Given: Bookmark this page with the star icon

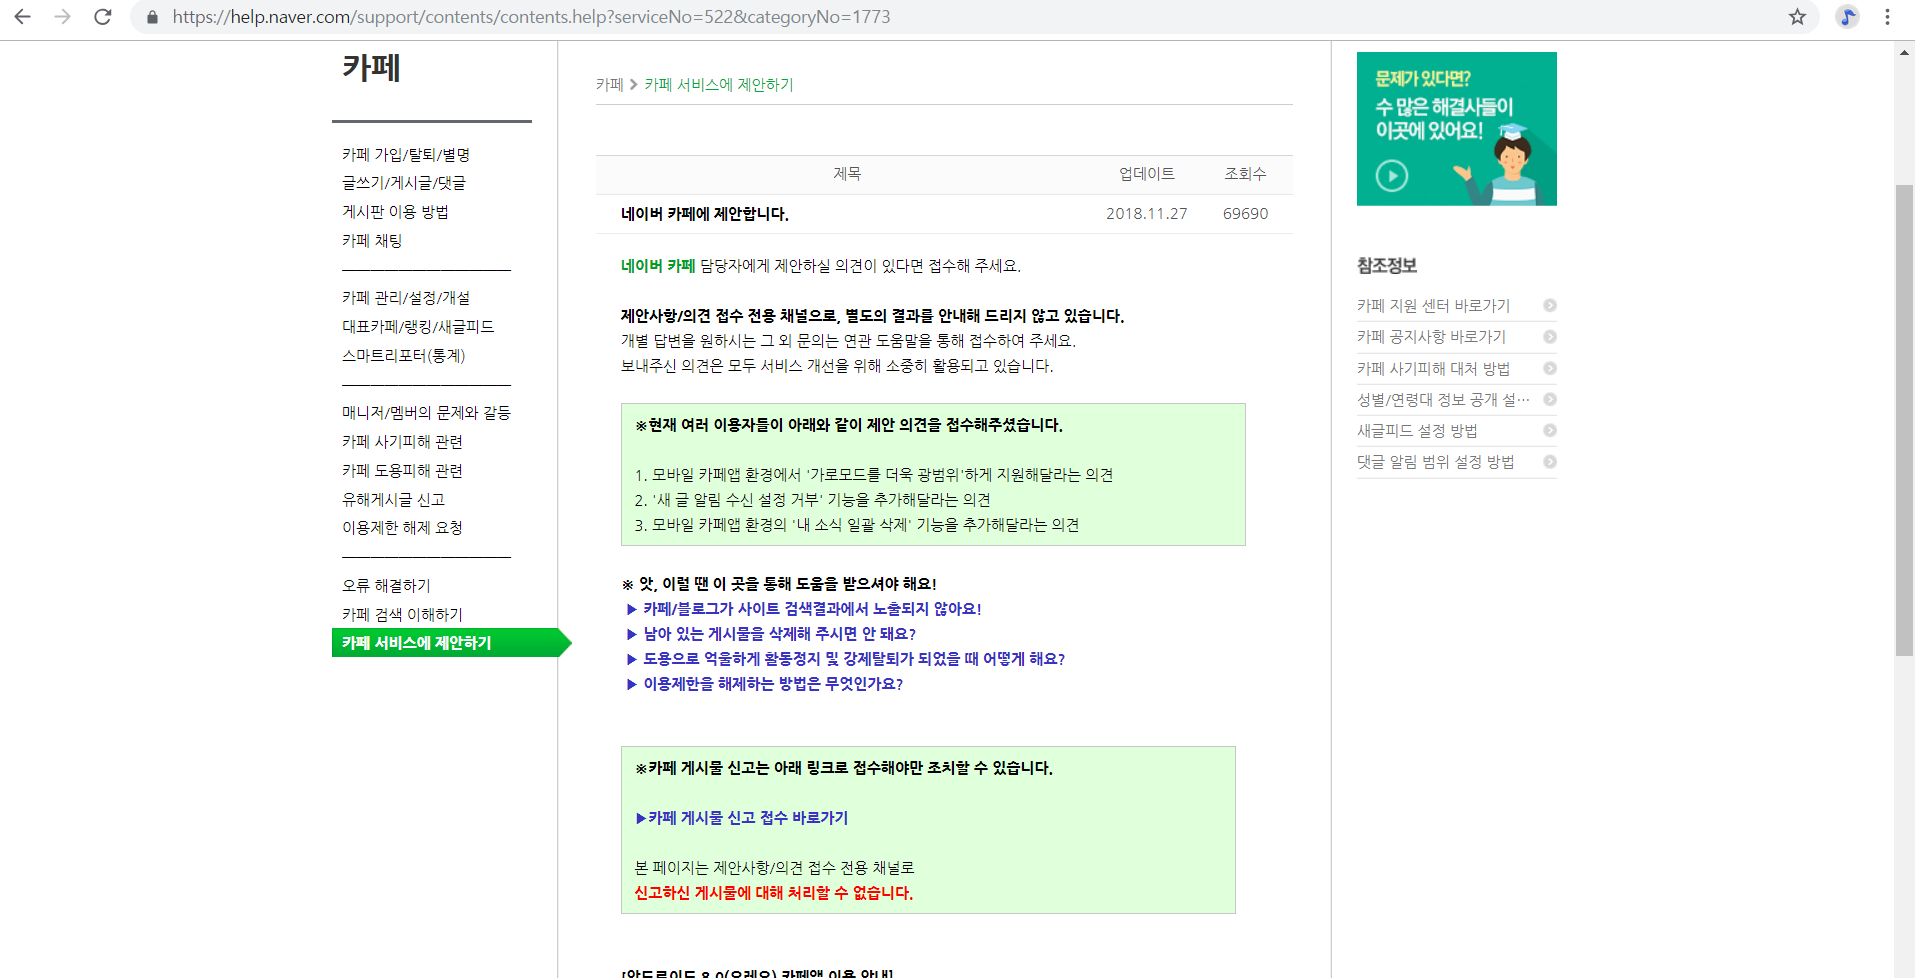Looking at the screenshot, I should [x=1797, y=17].
